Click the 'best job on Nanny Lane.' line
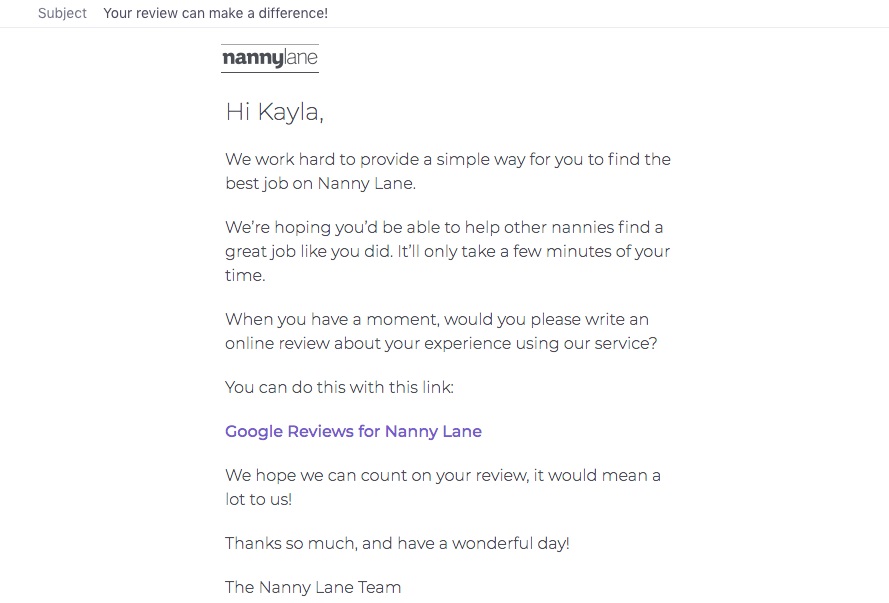The width and height of the screenshot is (889, 603). pyautogui.click(x=320, y=184)
